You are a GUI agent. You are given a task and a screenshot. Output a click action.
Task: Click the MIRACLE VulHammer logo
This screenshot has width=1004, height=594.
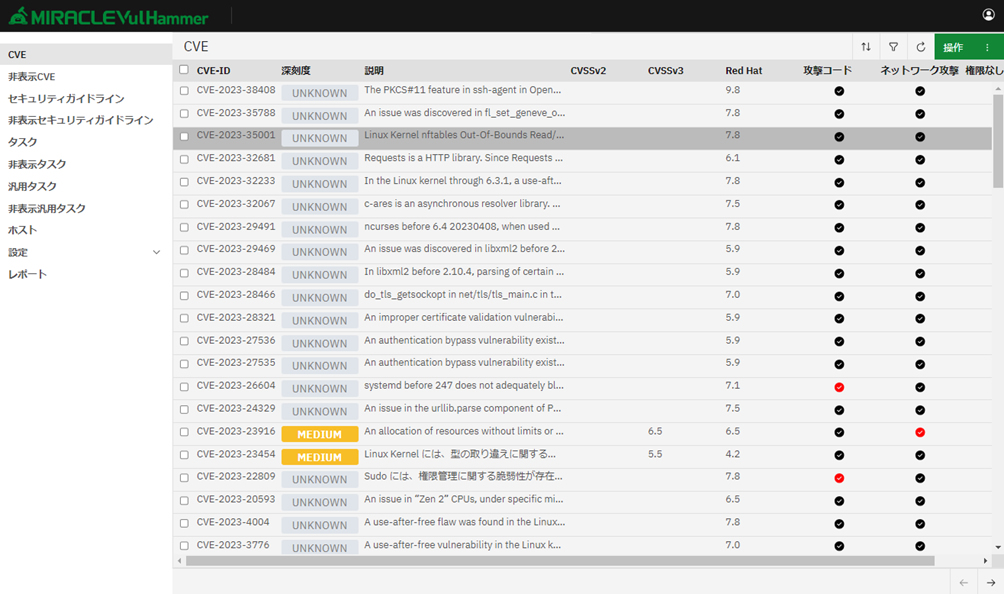[x=108, y=17]
